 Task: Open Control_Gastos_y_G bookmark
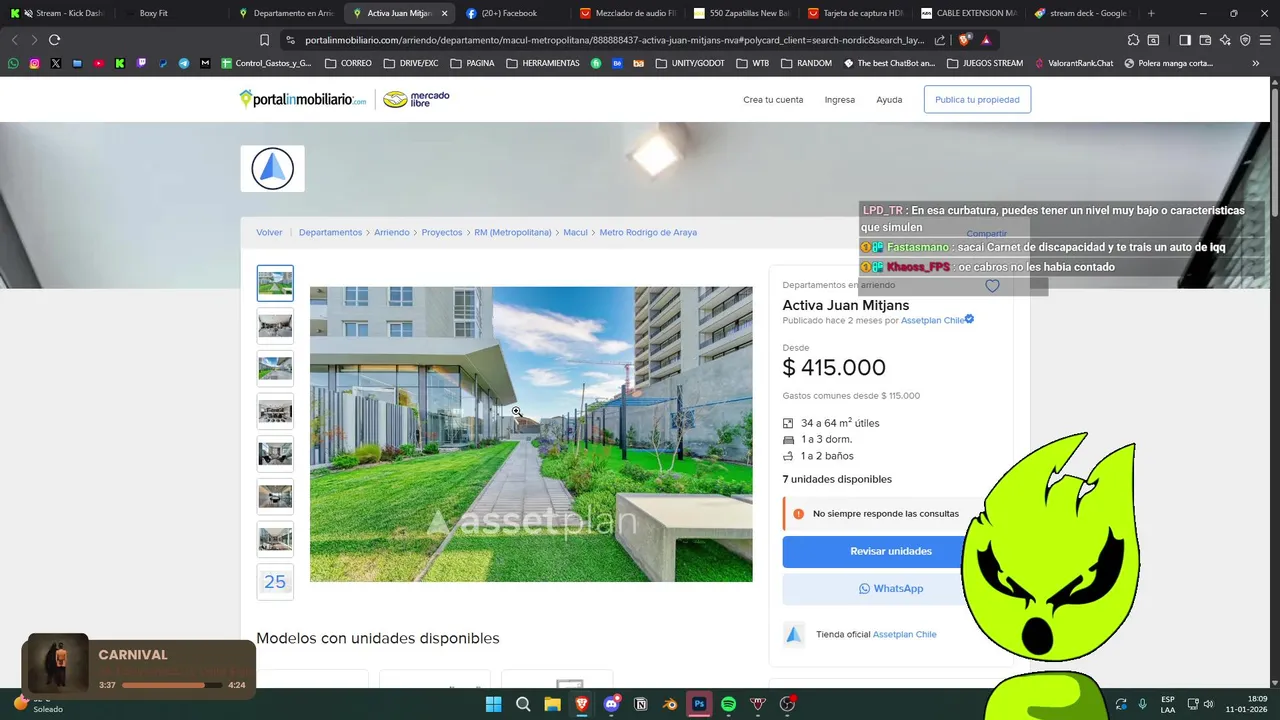(x=266, y=63)
